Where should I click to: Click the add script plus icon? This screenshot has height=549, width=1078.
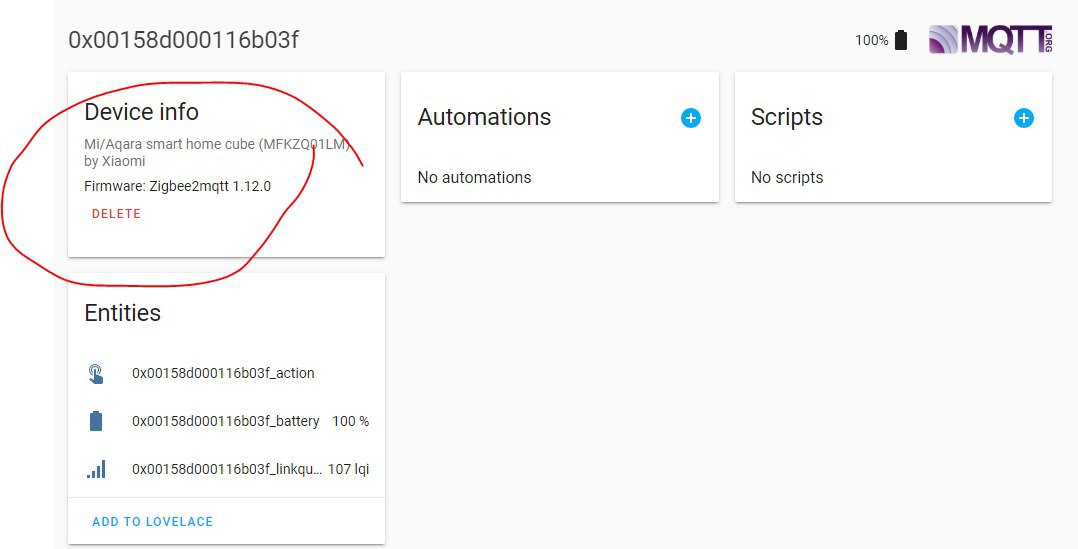1023,118
